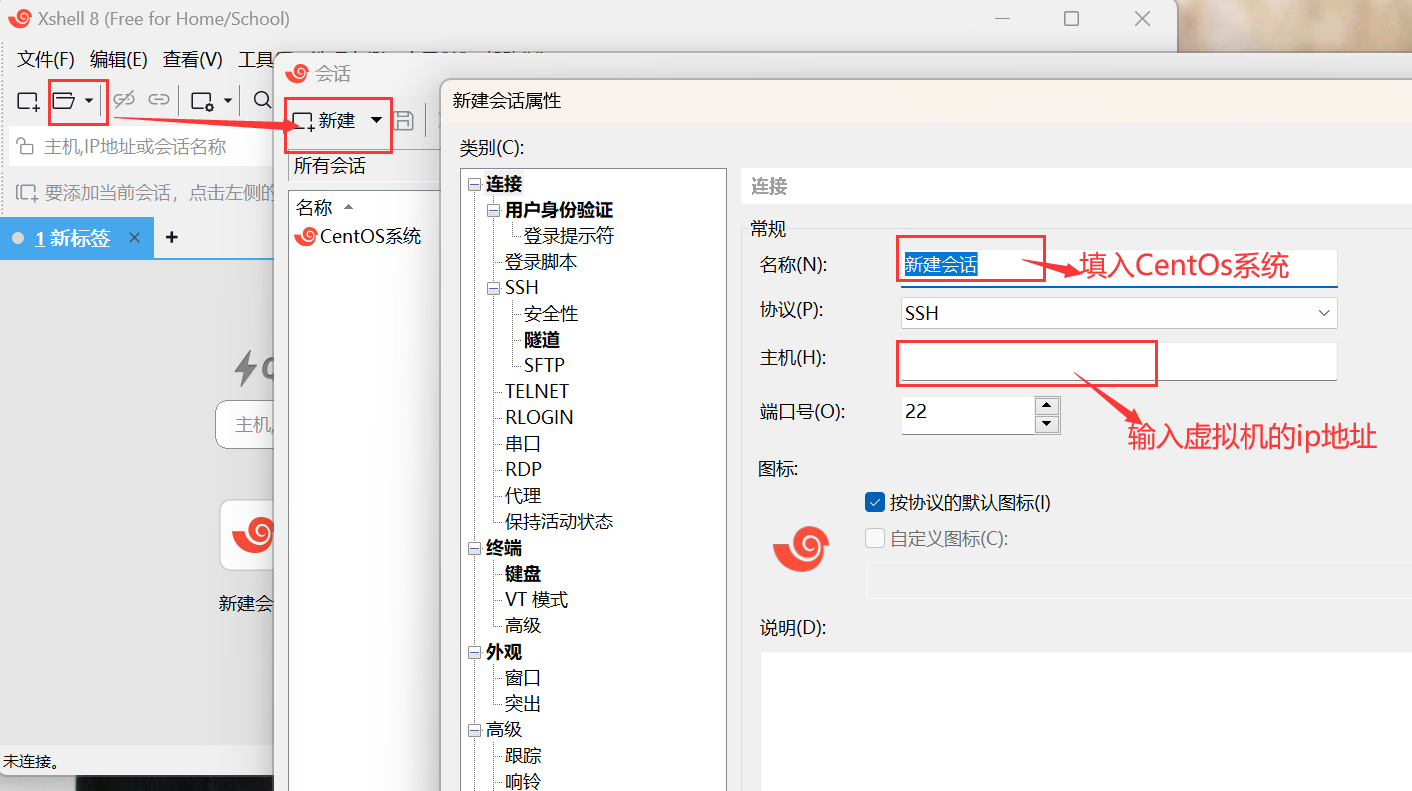Click the greyed save icon in 会话 dialog
The width and height of the screenshot is (1412, 791).
[x=403, y=121]
